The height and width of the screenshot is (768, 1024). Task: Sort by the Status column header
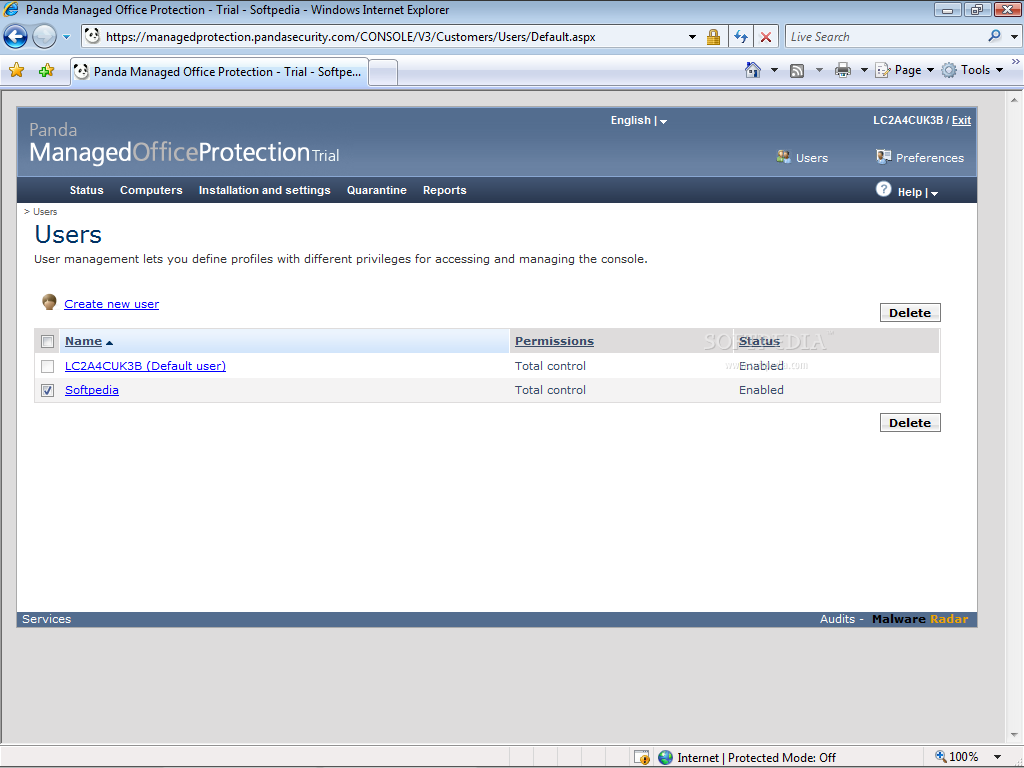tap(759, 341)
